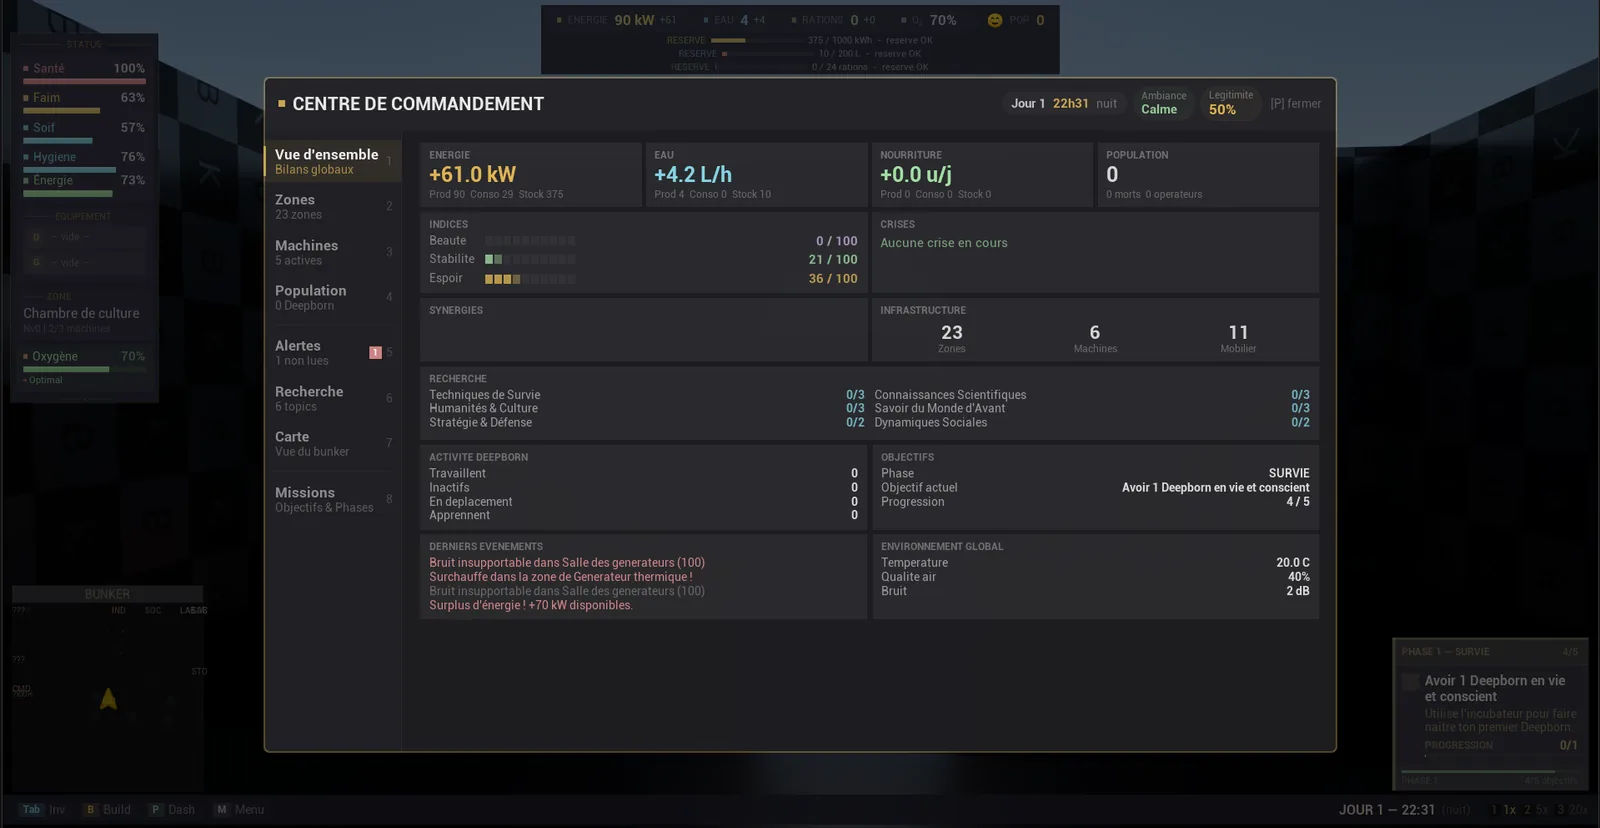This screenshot has width=1600, height=828.
Task: Open the Alertes tab
Action: click(333, 352)
